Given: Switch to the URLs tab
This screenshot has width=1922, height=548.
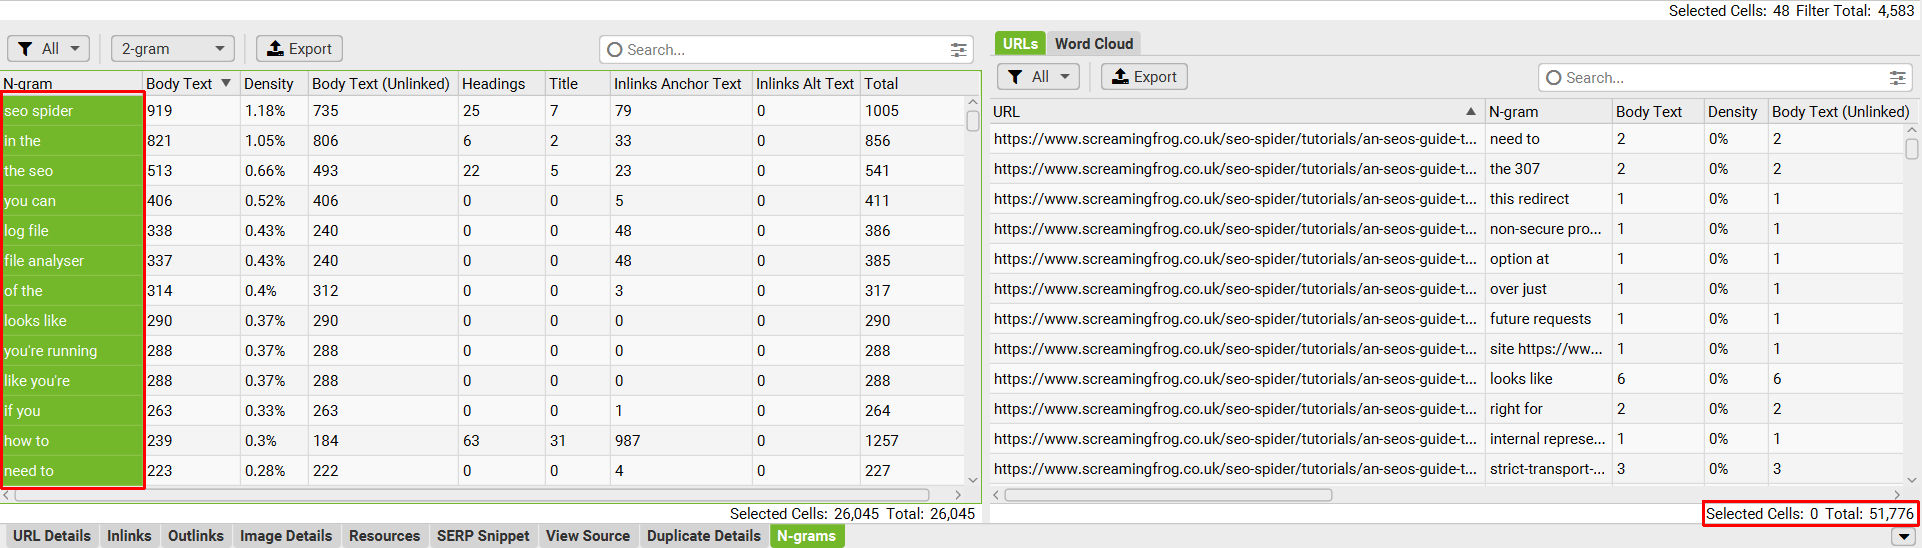Looking at the screenshot, I should [x=1020, y=43].
